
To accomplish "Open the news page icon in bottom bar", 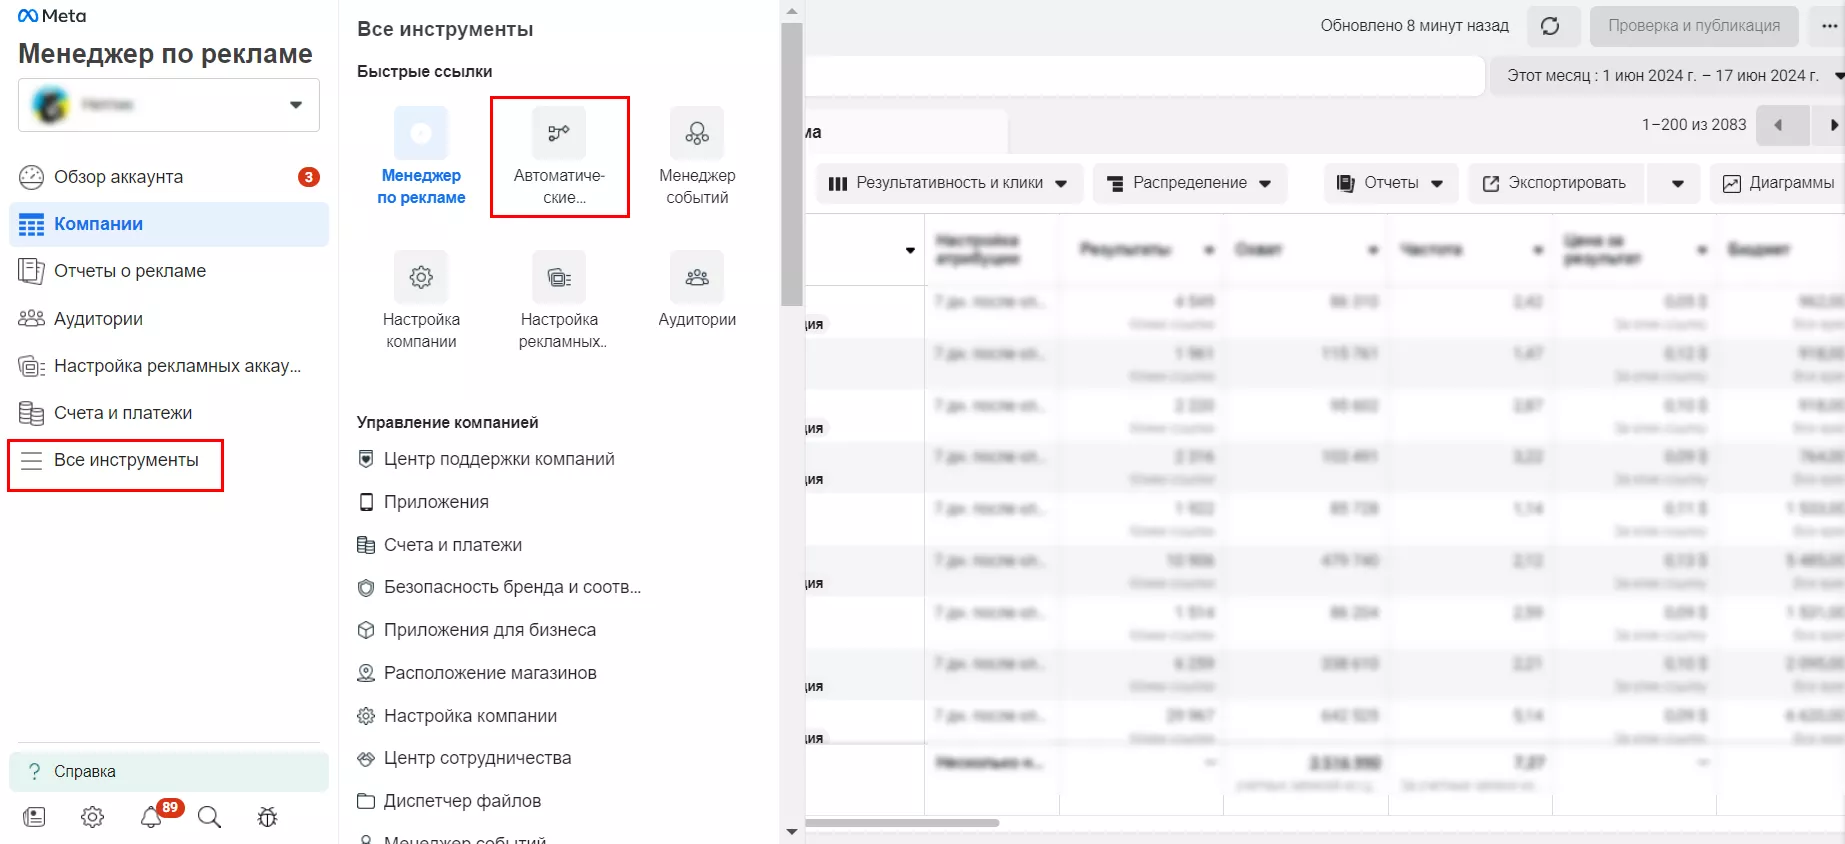I will [x=34, y=817].
